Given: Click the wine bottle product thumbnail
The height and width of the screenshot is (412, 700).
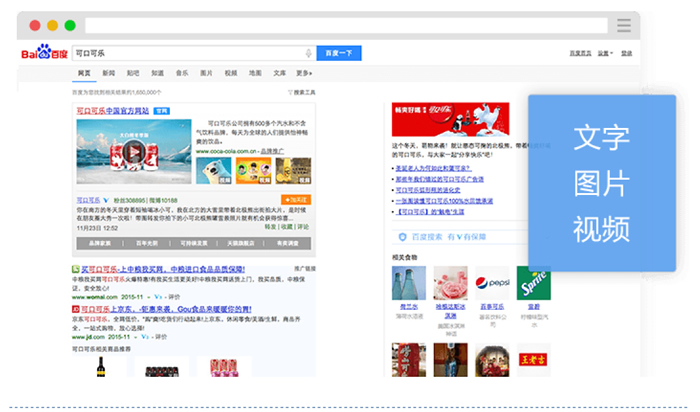Looking at the screenshot, I should click(101, 367).
